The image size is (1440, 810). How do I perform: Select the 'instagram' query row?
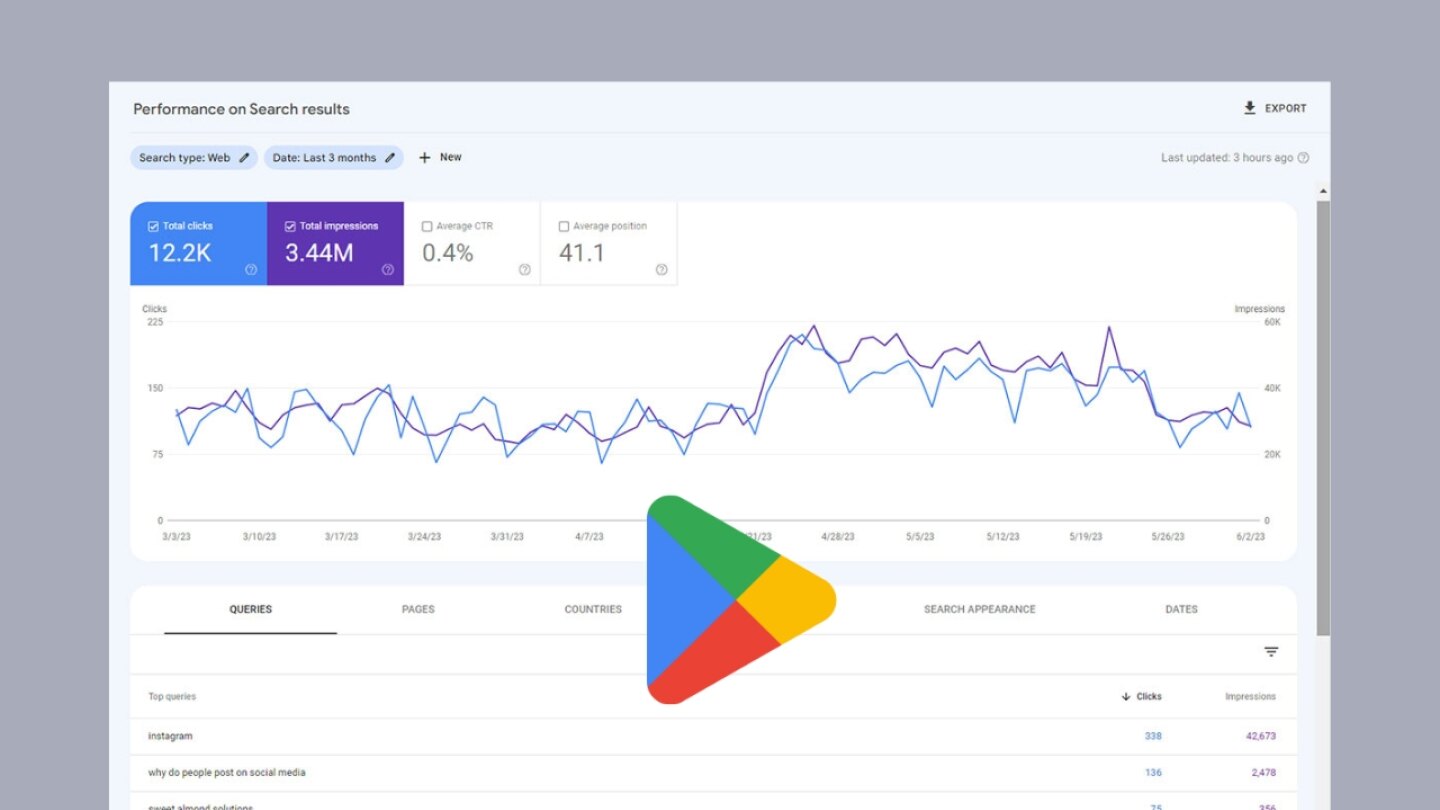click(x=713, y=736)
